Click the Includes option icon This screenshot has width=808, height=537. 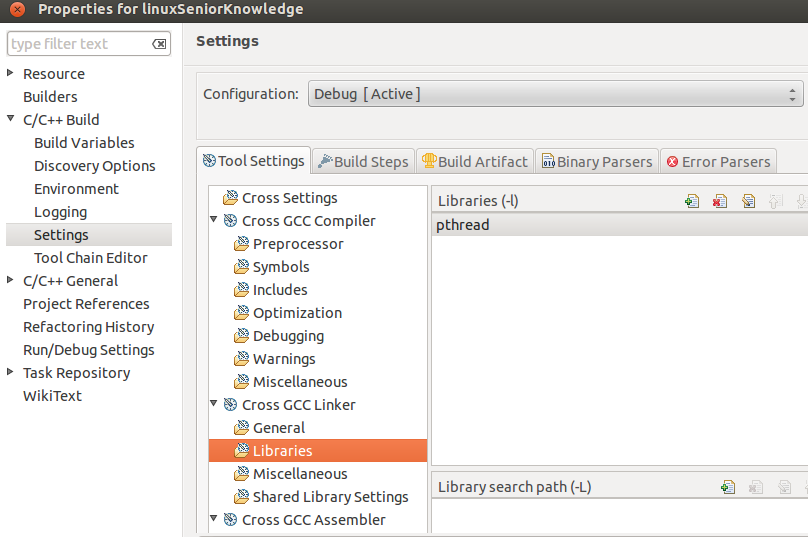241,290
